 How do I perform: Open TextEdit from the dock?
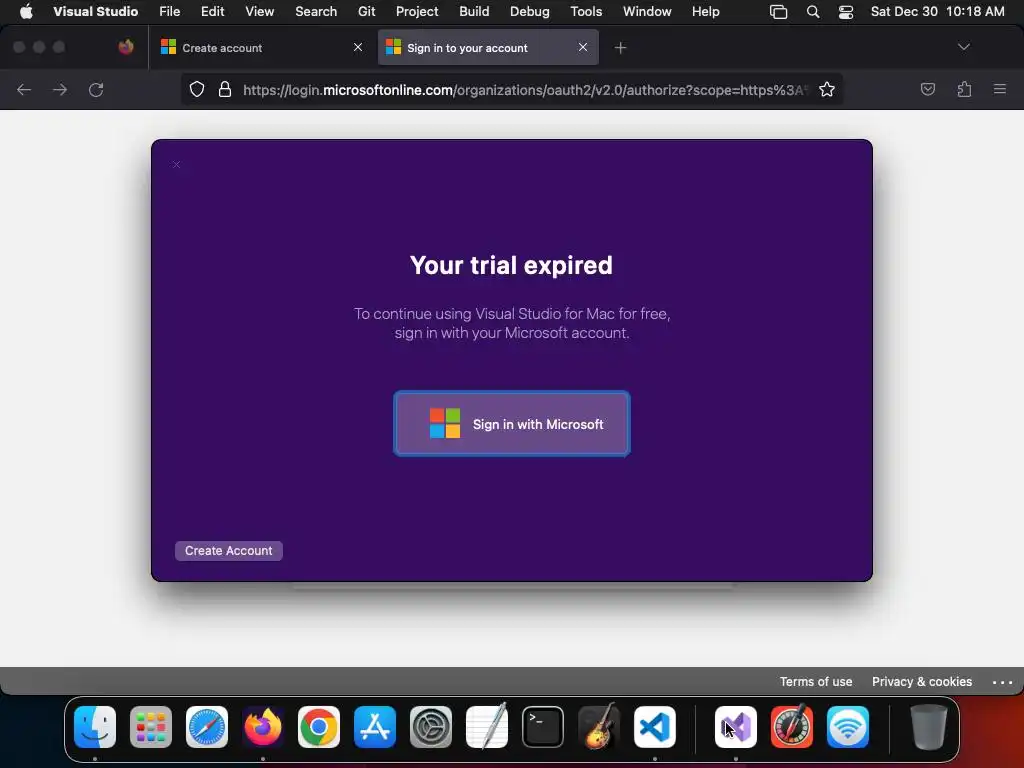coord(487,726)
